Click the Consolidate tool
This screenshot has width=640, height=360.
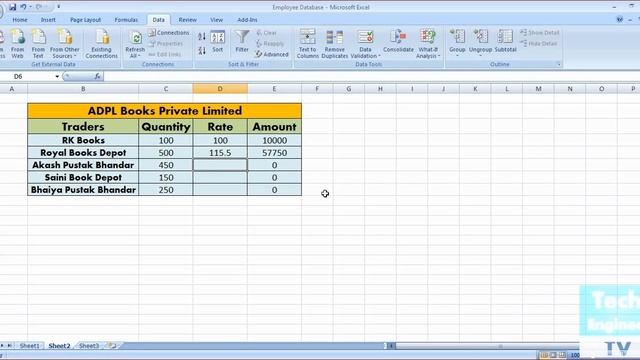[x=398, y=42]
